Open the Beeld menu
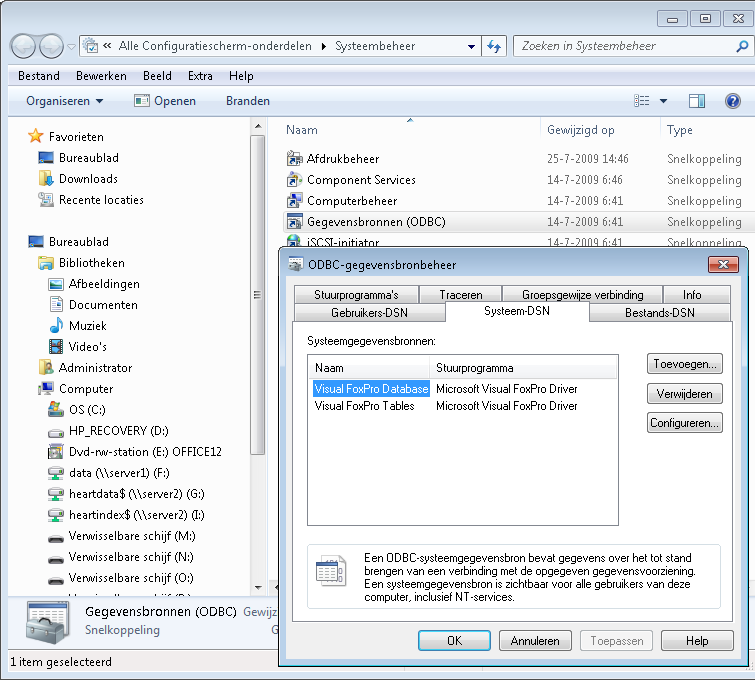The image size is (755, 680). click(x=157, y=76)
